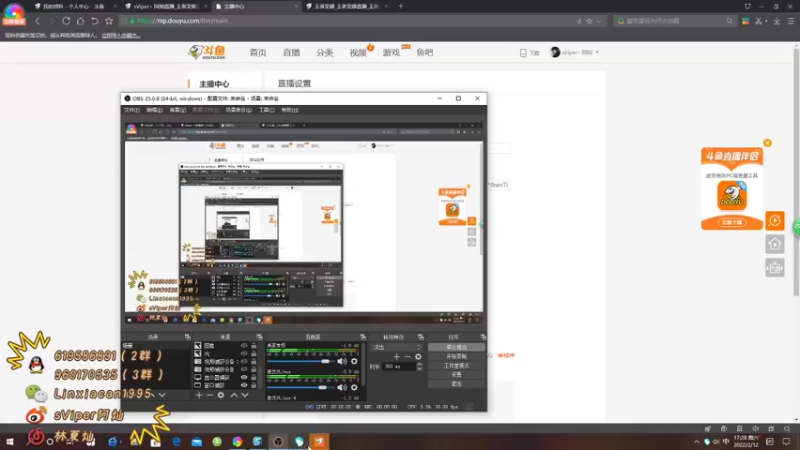The width and height of the screenshot is (800, 450).
Task: Lock the 显示器捕获 source
Action: pos(254,377)
